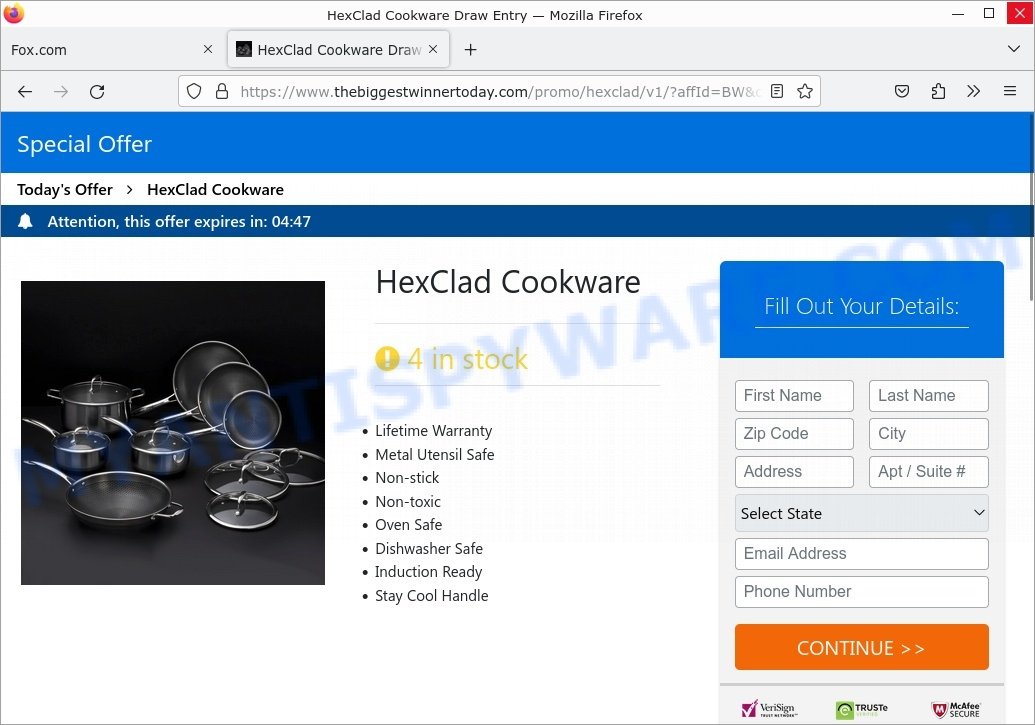
Task: Expand the Select State dropdown
Action: (861, 513)
